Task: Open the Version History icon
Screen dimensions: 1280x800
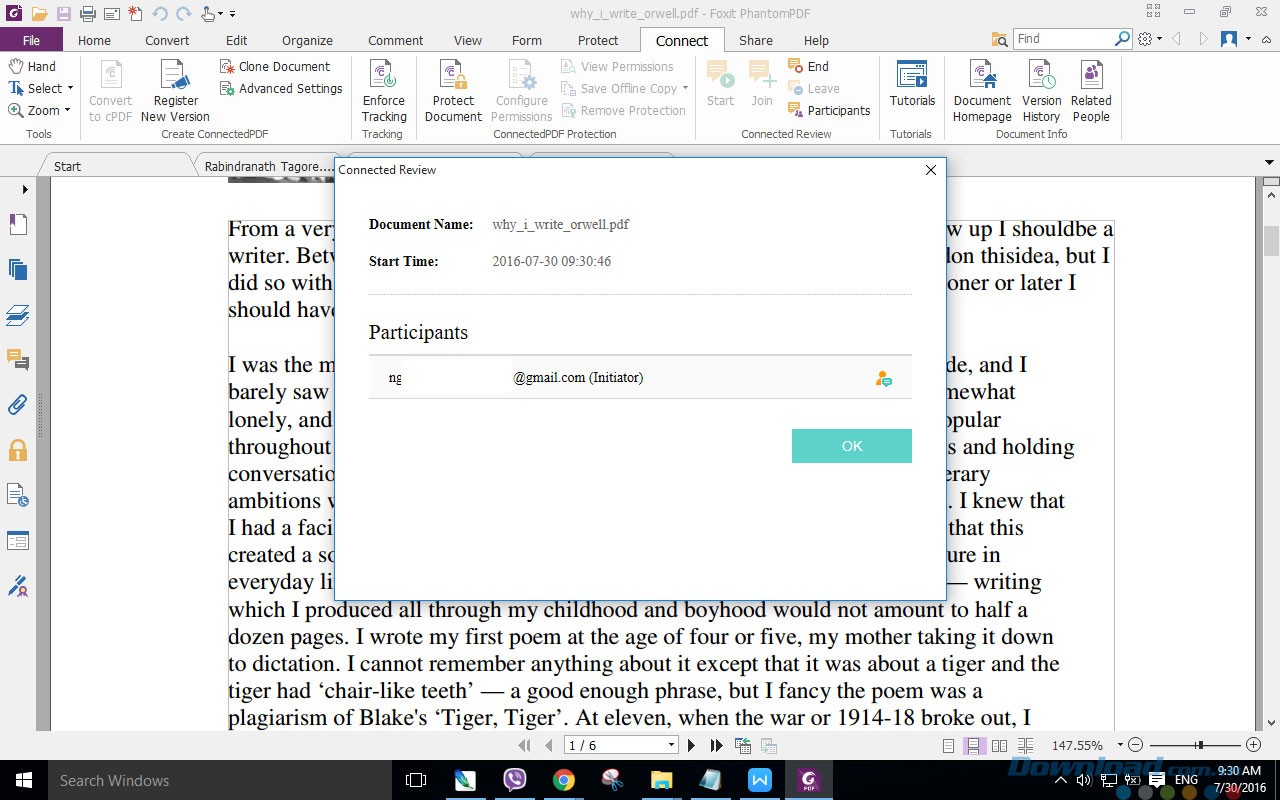Action: pos(1041,78)
